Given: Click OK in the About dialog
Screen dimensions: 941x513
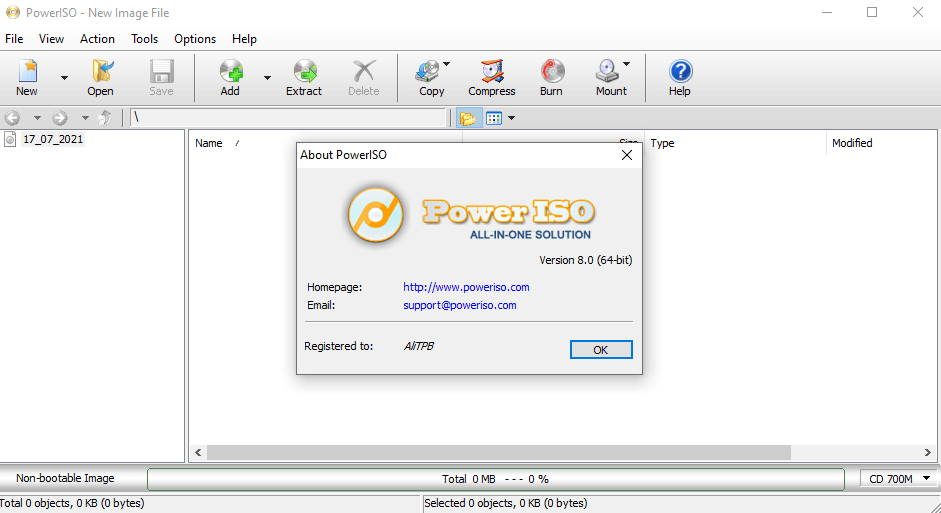Looking at the screenshot, I should (x=601, y=350).
